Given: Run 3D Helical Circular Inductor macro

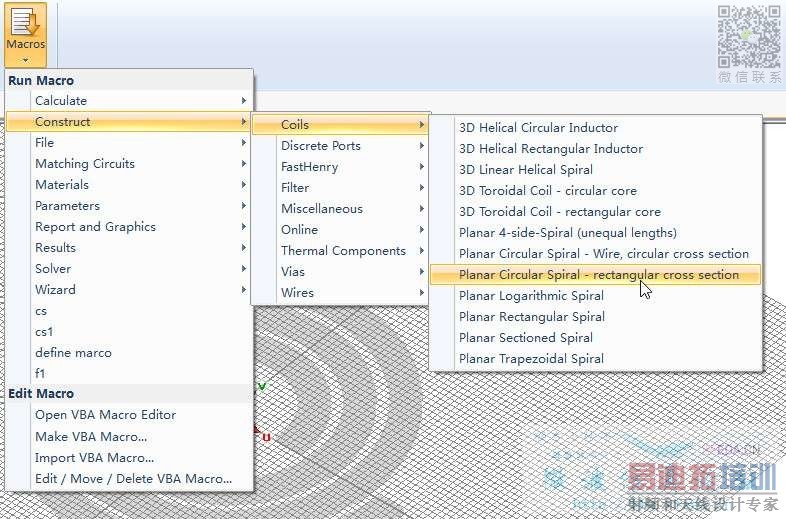Looking at the screenshot, I should pos(596,128).
